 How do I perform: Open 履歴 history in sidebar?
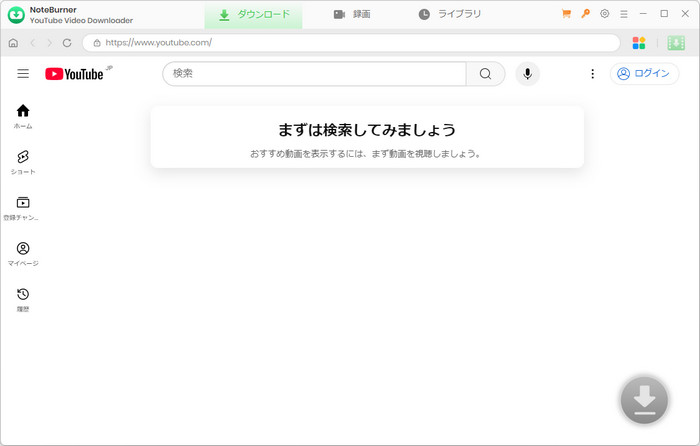[x=23, y=300]
